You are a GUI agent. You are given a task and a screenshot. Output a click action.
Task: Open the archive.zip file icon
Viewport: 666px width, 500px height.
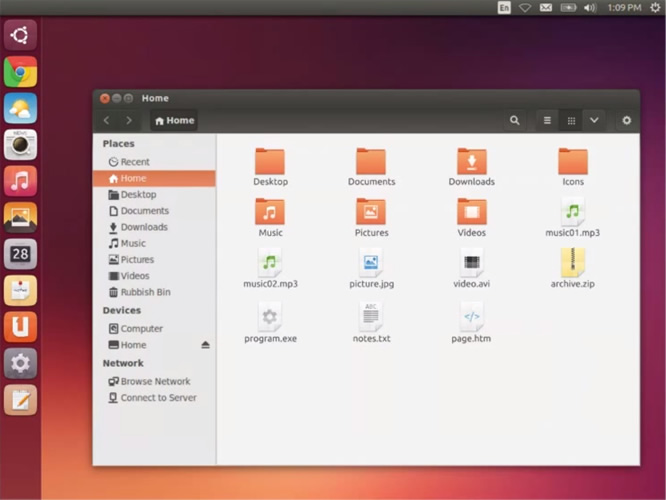tap(573, 263)
